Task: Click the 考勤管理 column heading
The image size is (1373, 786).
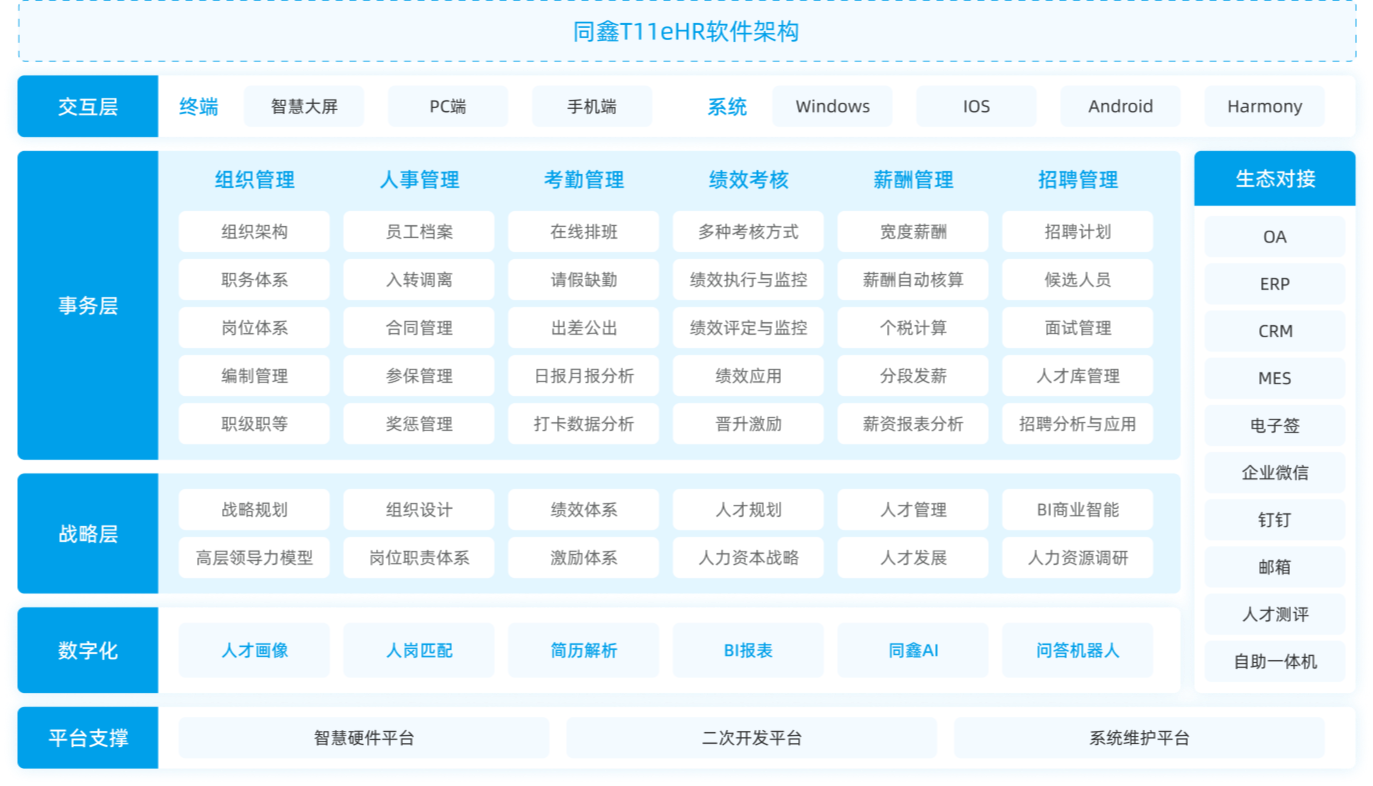Action: point(584,180)
